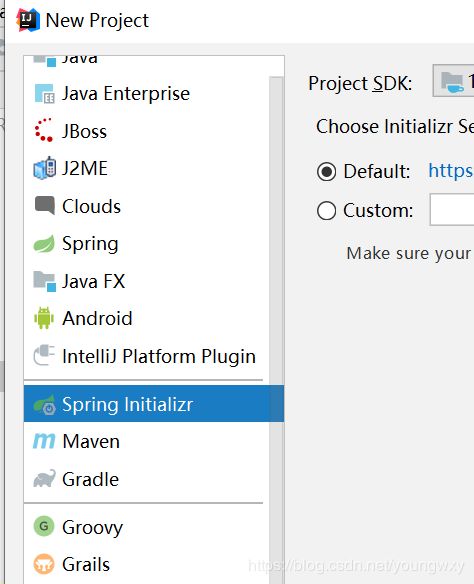Click the Java Enterprise icon
The image size is (474, 584).
[44, 93]
